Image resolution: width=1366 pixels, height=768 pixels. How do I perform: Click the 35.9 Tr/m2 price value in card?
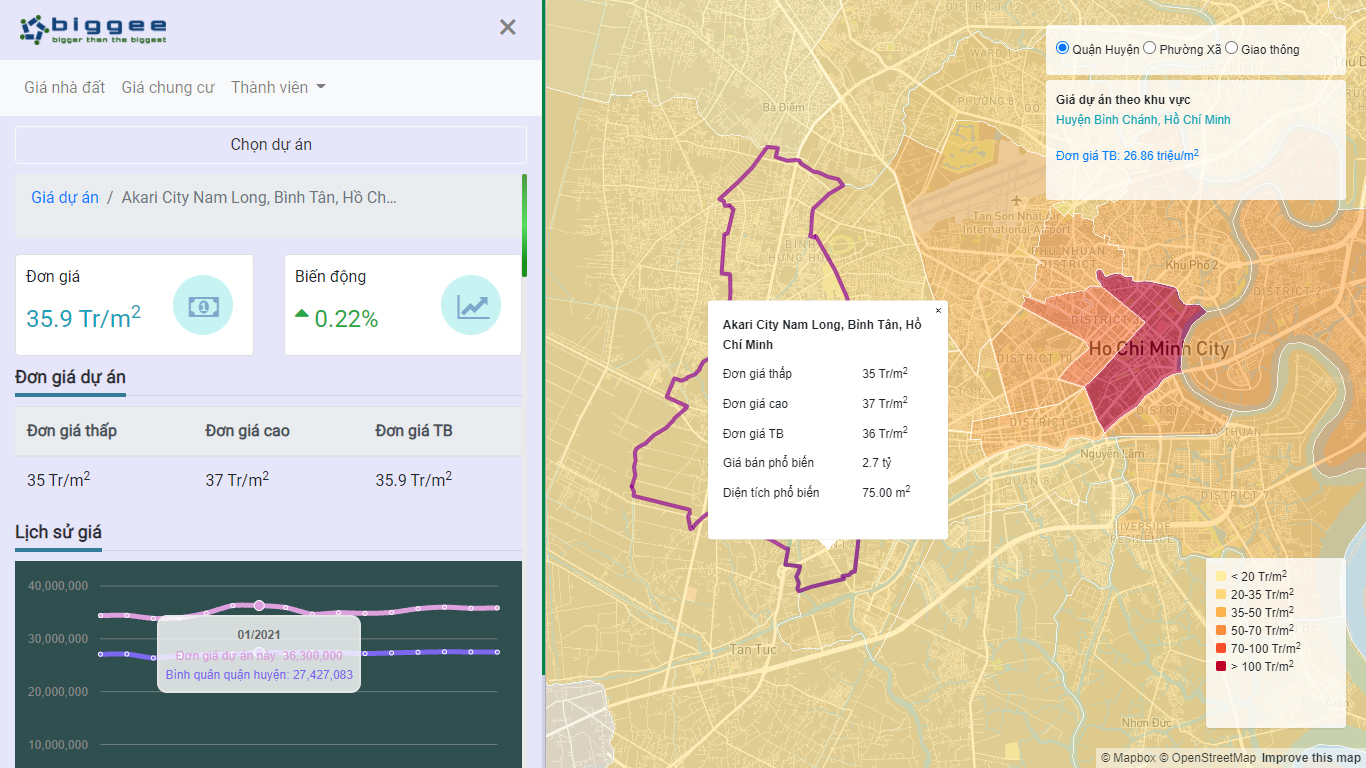point(83,318)
